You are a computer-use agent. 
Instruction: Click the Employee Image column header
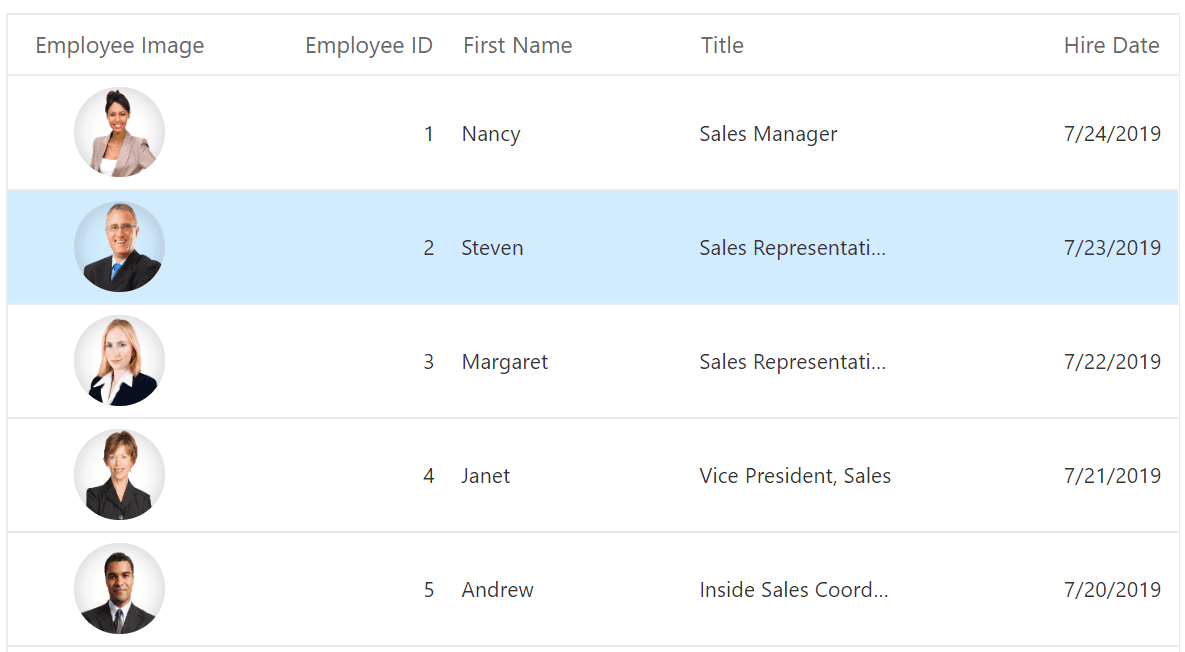coord(119,45)
